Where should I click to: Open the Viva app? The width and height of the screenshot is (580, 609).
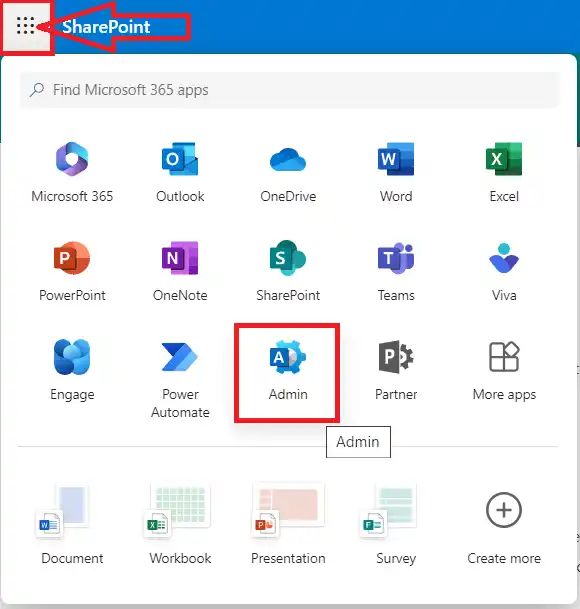(x=504, y=272)
